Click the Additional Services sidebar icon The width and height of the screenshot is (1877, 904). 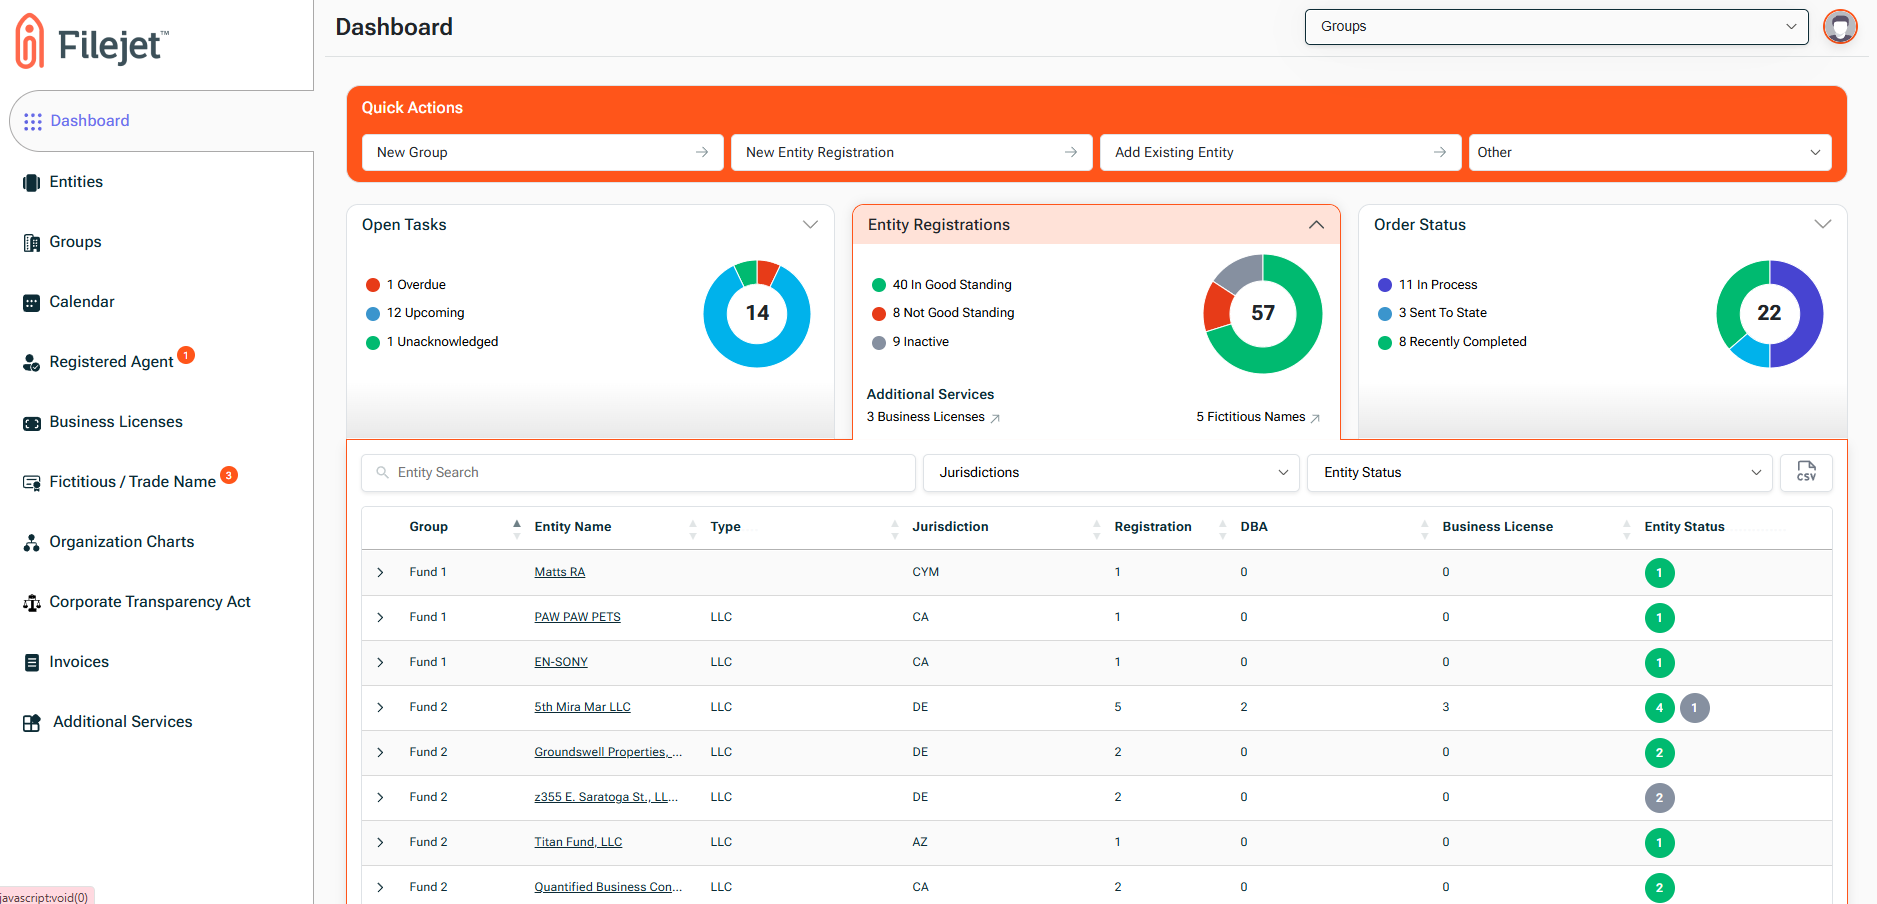[x=33, y=721]
